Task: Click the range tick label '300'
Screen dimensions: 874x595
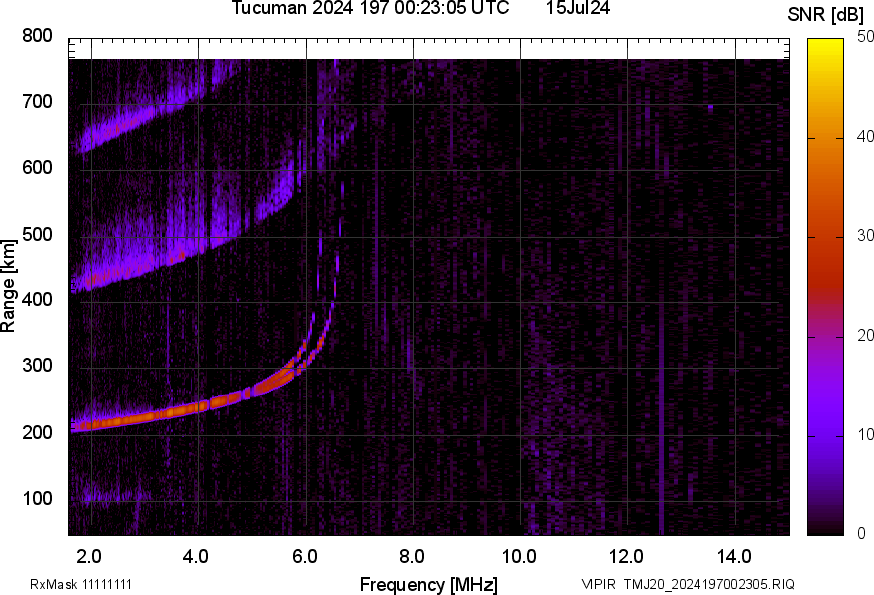Action: (37, 366)
